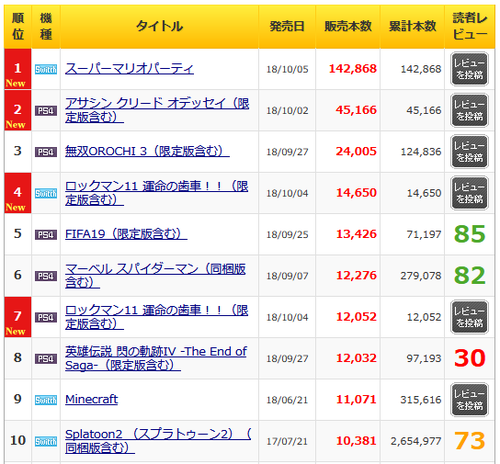Click rank 2 New badge cell
This screenshot has height=464, width=500.
18,110
